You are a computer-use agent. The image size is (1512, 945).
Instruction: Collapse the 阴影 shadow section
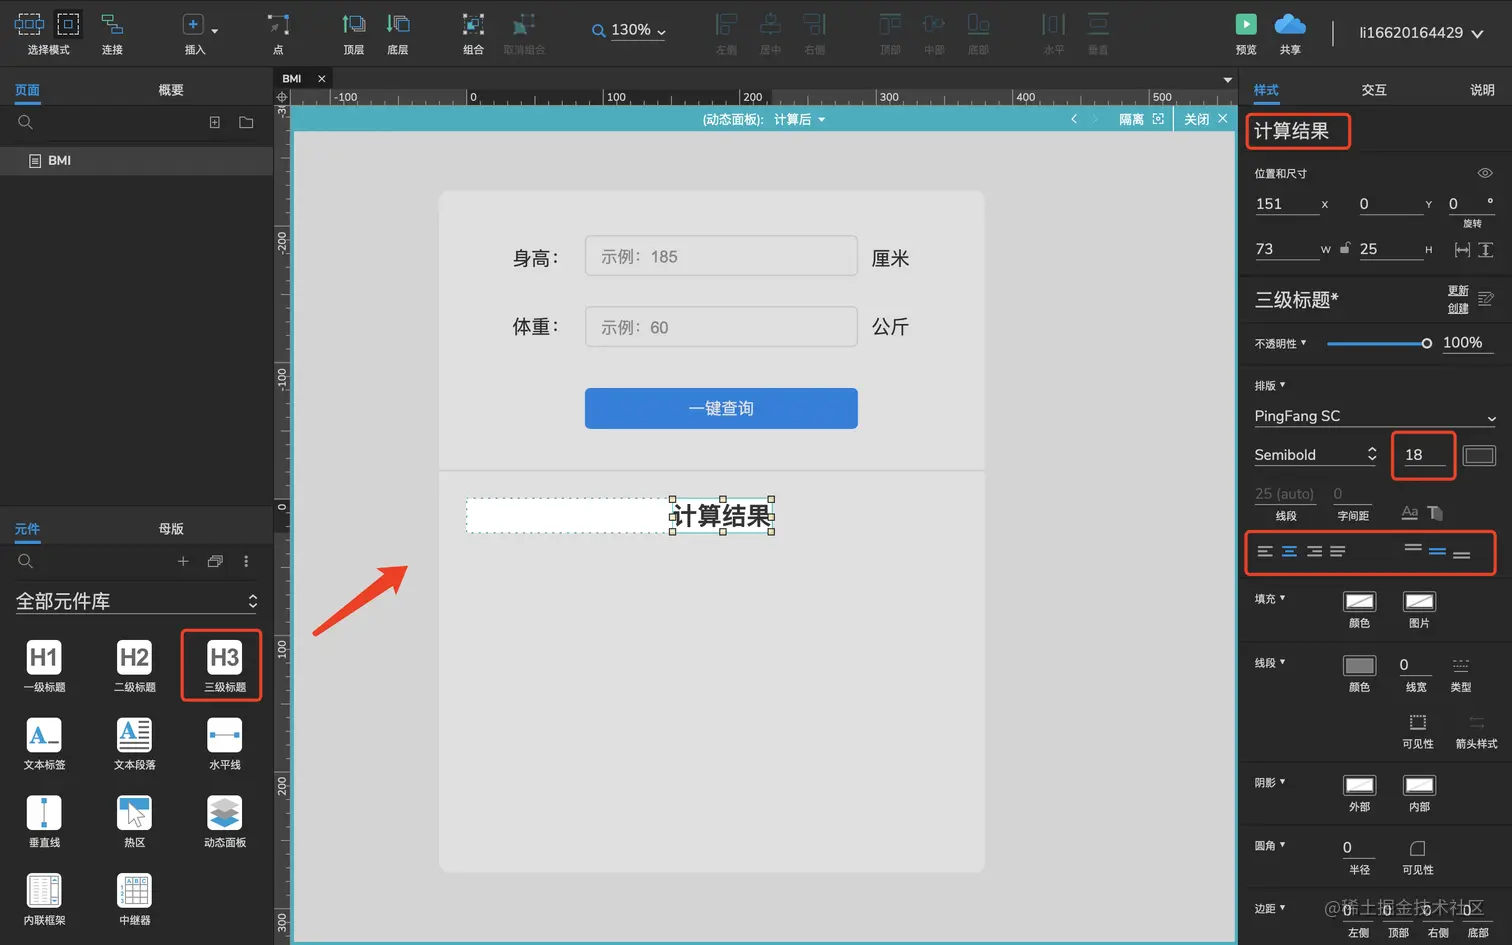point(1270,782)
